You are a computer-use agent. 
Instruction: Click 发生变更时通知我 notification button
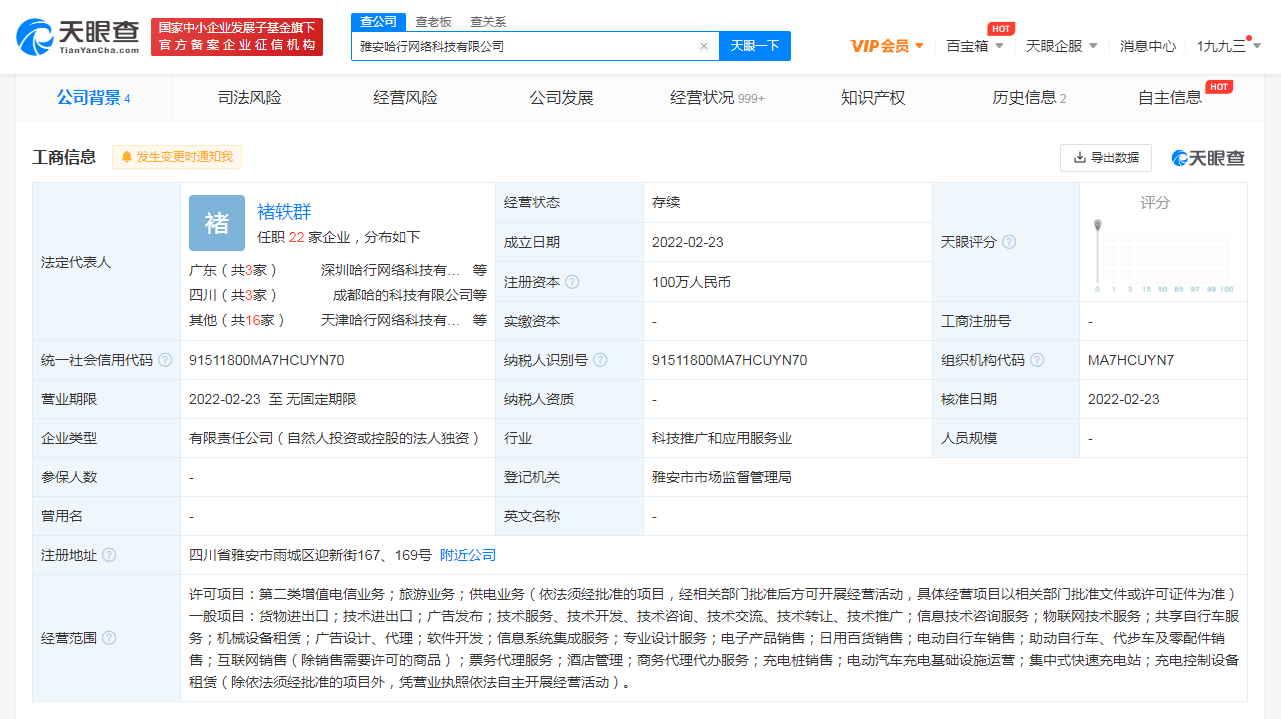pyautogui.click(x=177, y=157)
